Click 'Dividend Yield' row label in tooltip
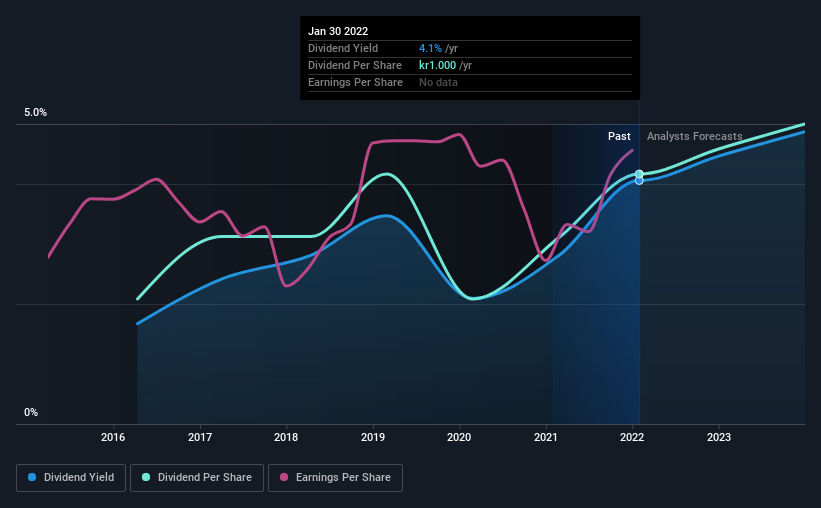 pos(343,48)
